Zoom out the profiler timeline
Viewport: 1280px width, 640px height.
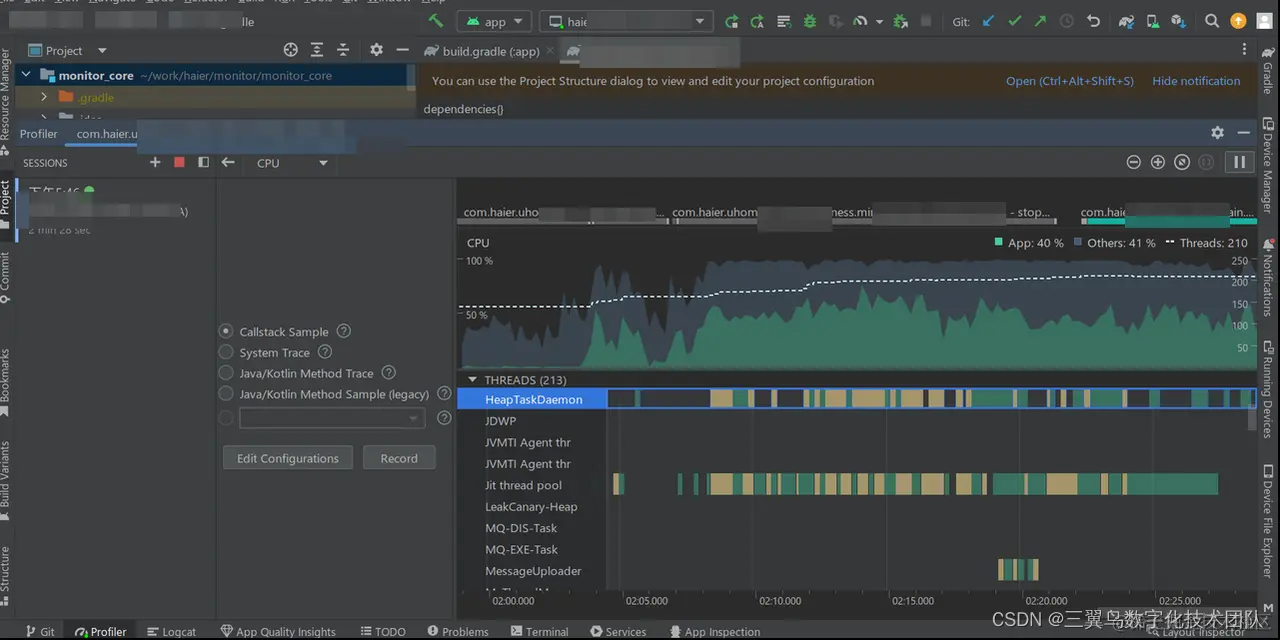pos(1133,162)
